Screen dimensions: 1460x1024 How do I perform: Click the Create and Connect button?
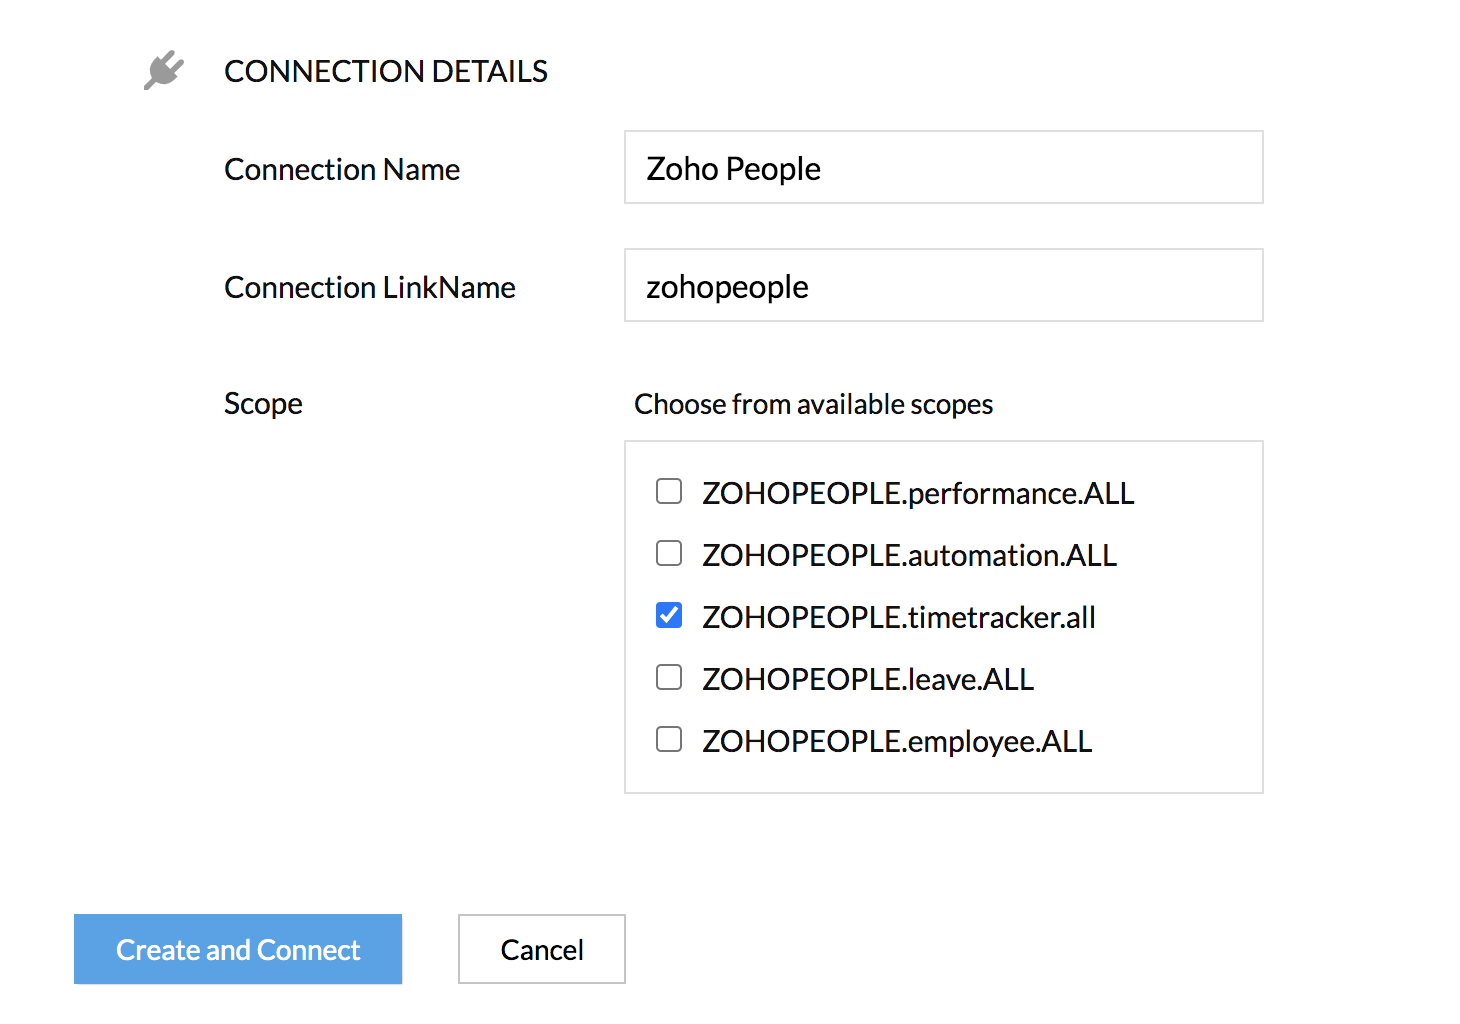(238, 949)
